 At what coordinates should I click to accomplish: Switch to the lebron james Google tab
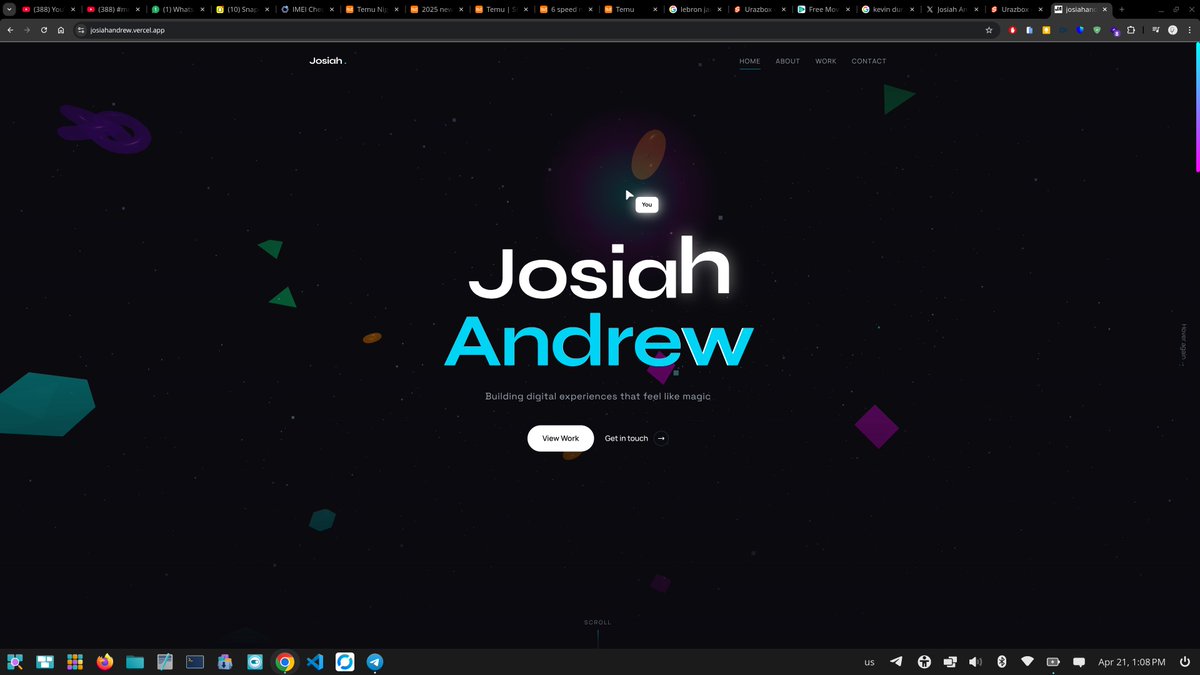coord(695,9)
